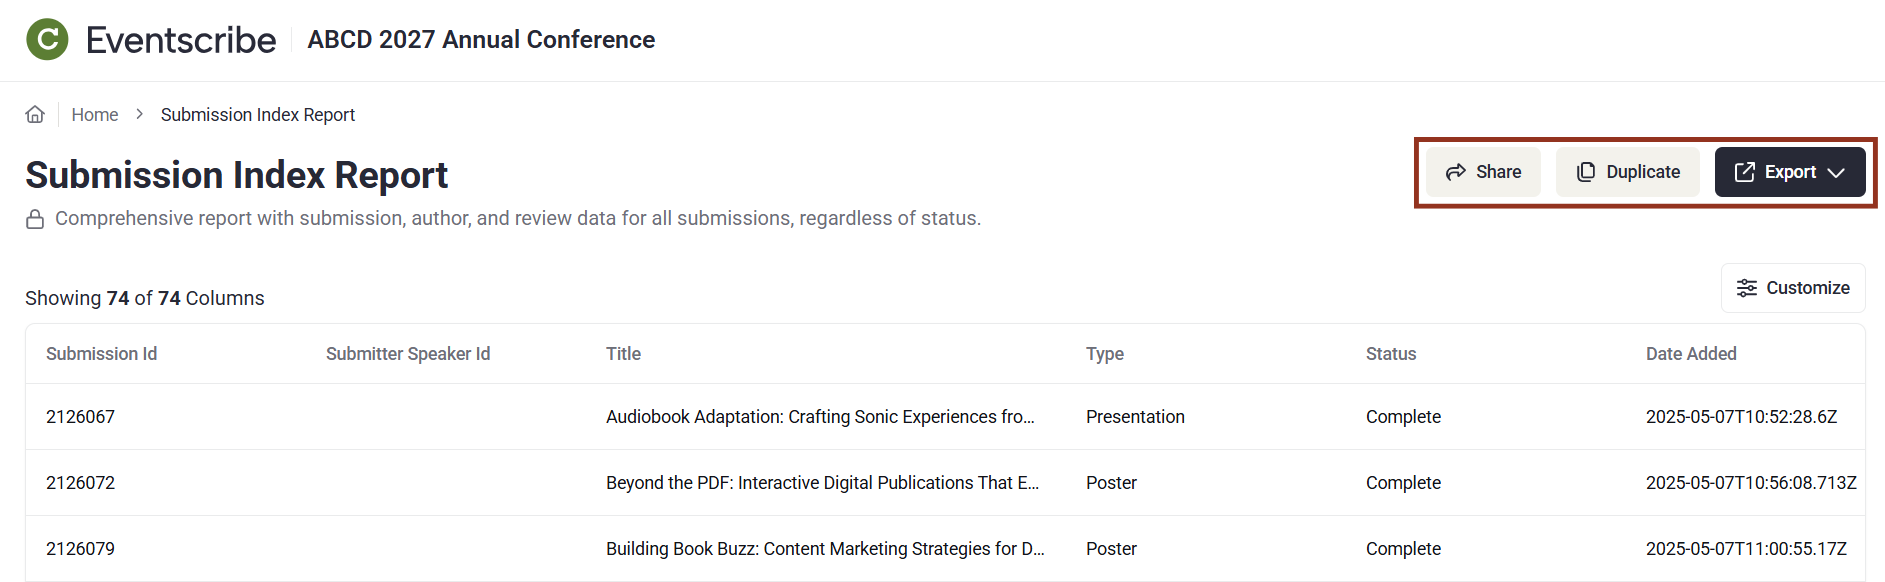Click the home breadcrumb icon

35,114
